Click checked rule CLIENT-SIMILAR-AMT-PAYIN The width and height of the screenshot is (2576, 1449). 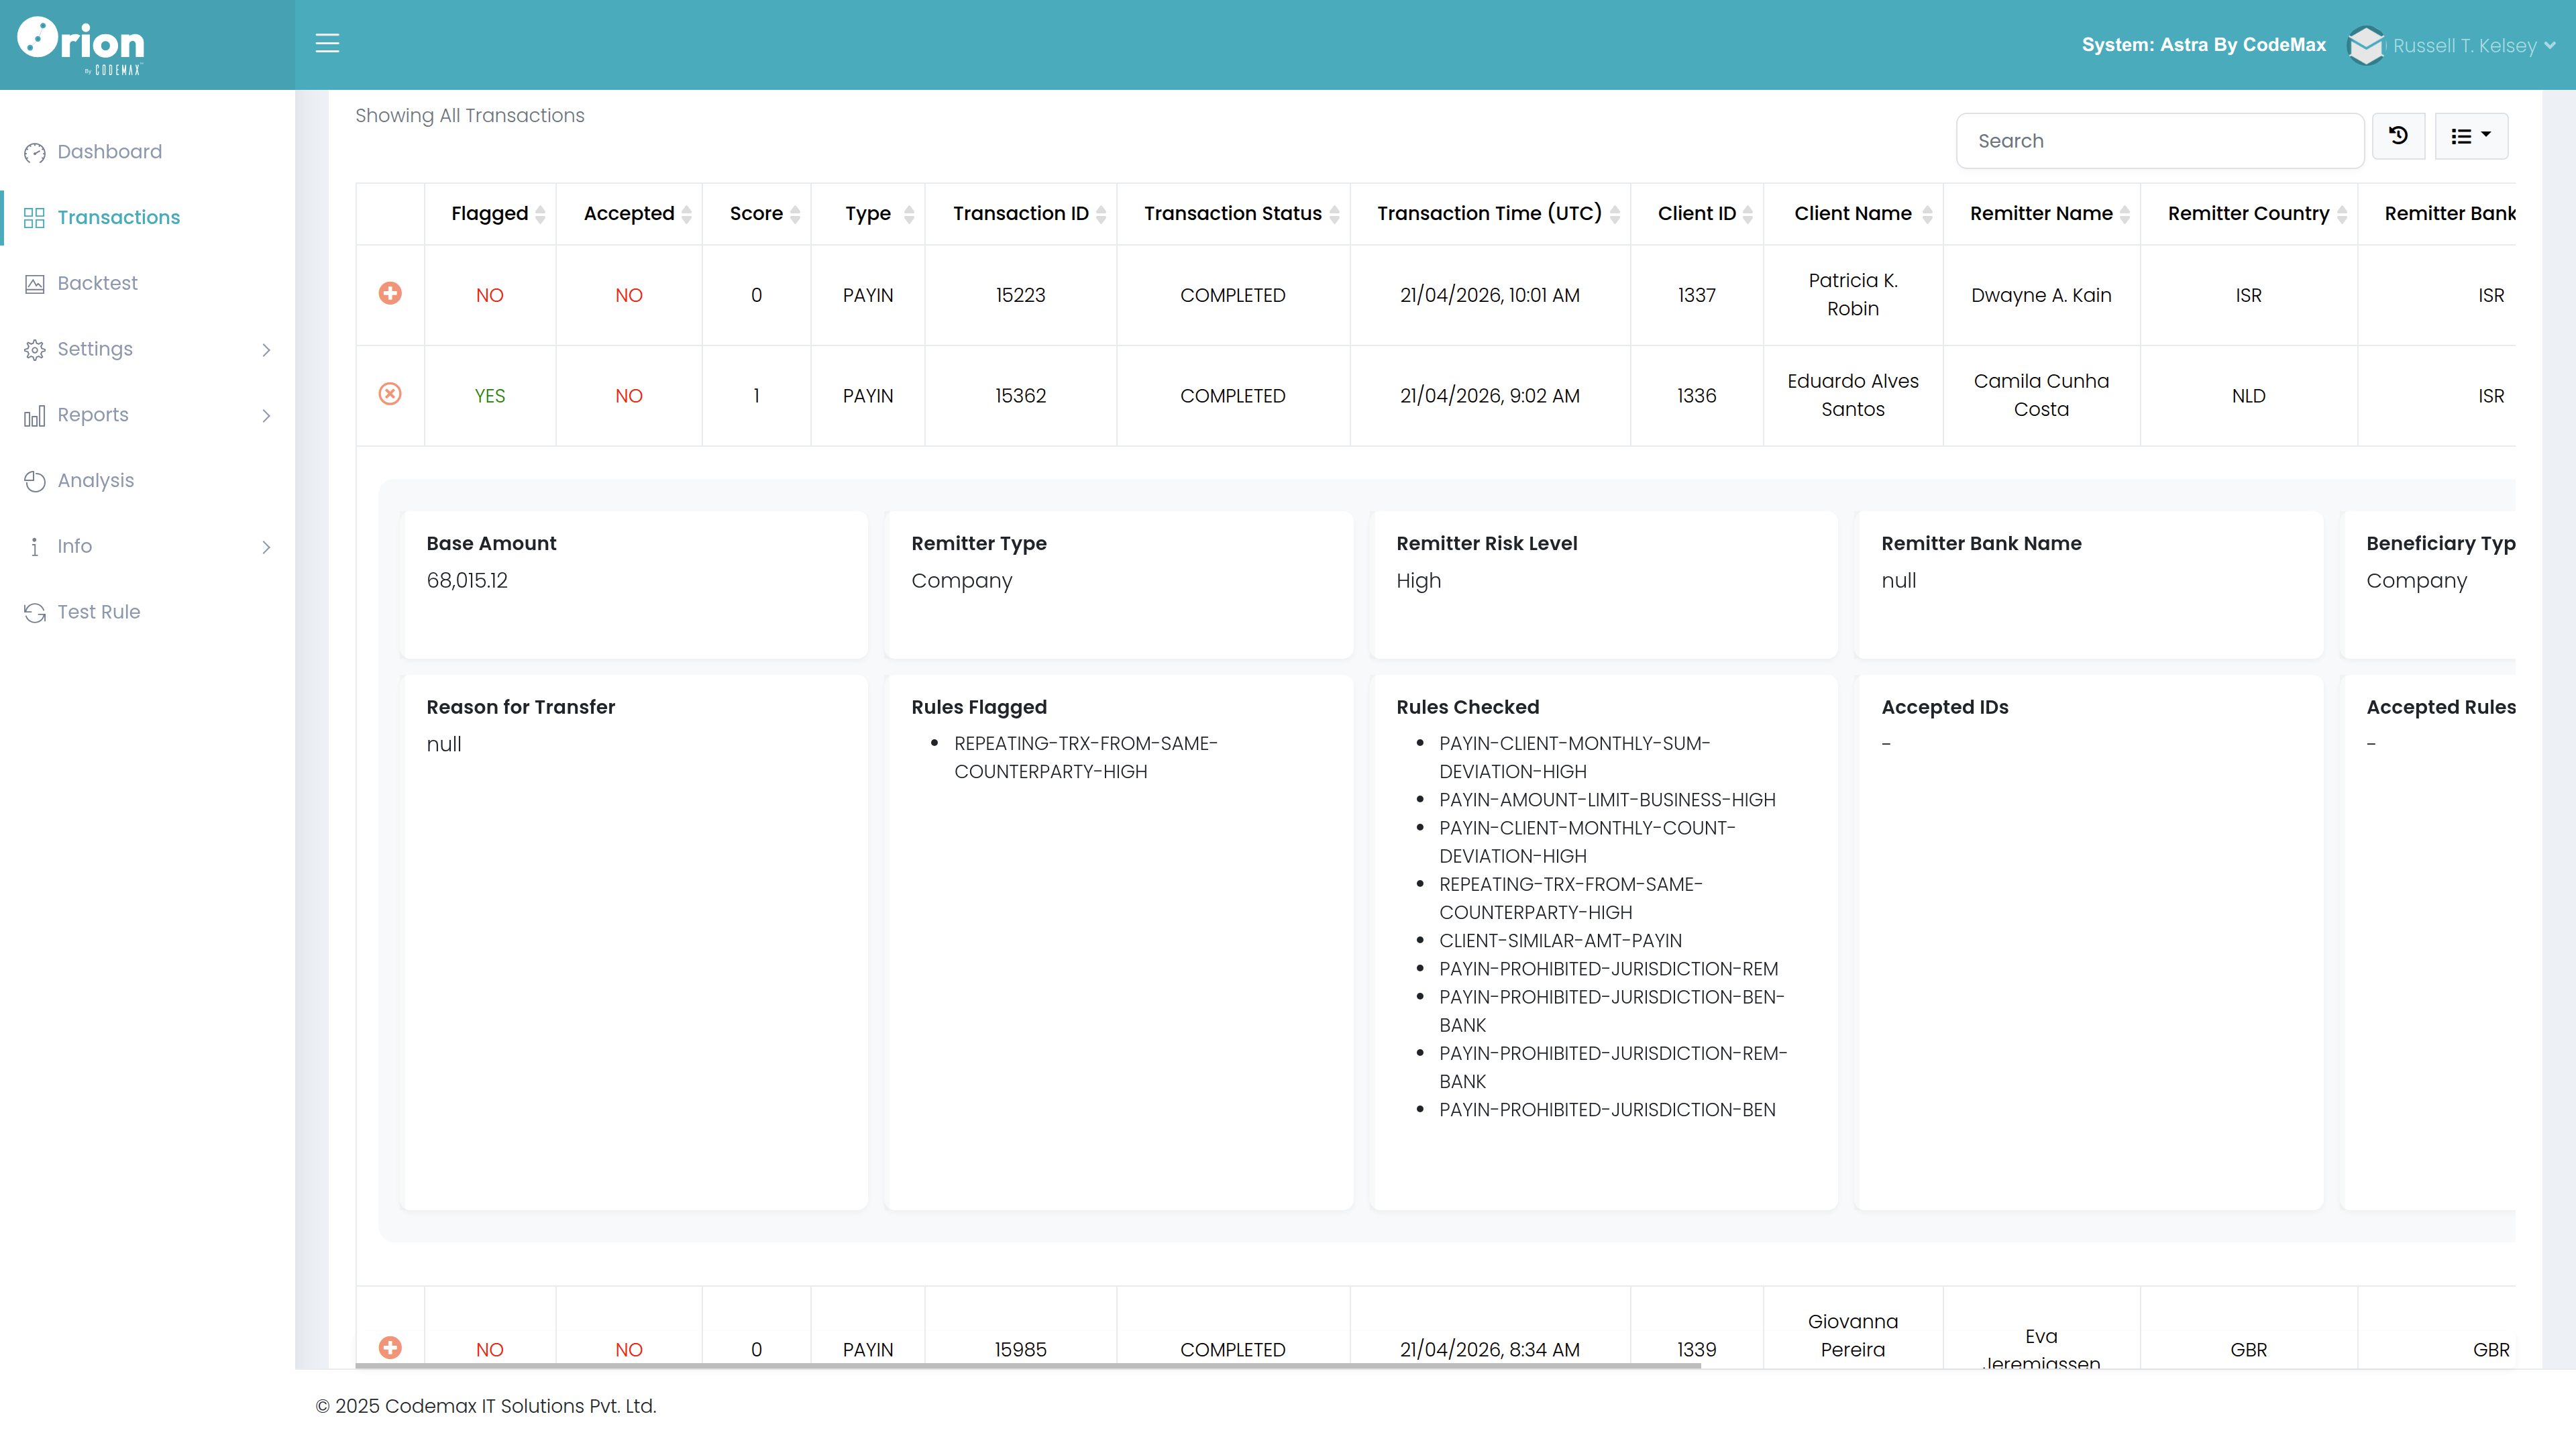1560,941
